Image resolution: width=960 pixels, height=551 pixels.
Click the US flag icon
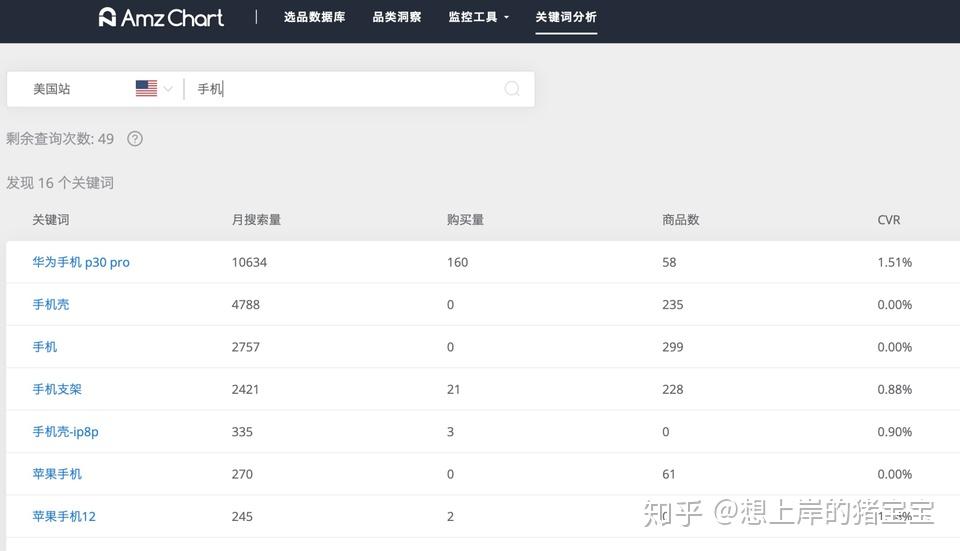(x=146, y=89)
